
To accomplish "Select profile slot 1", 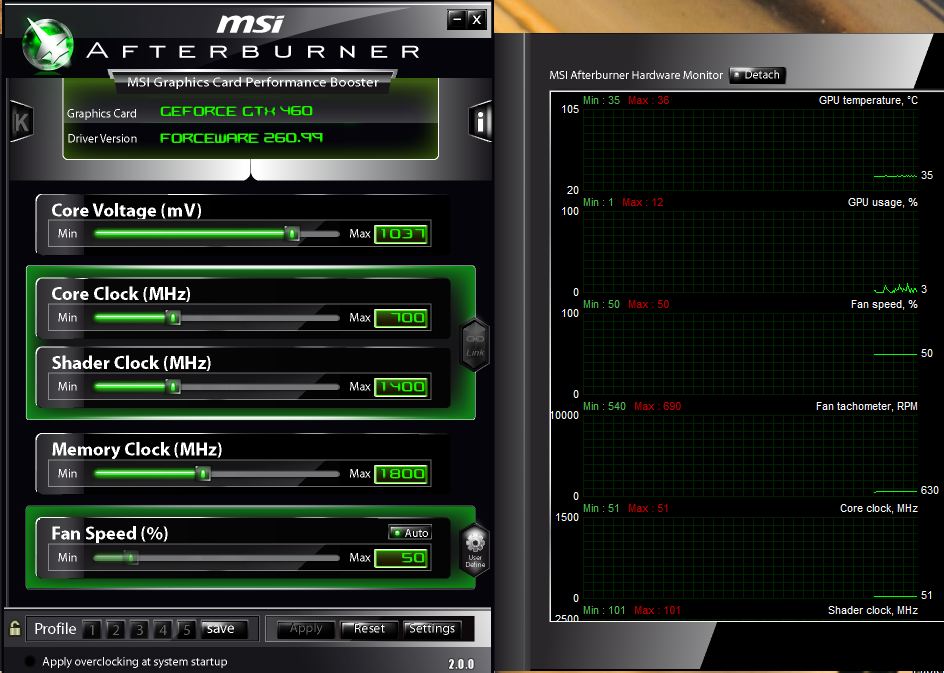I will click(92, 629).
